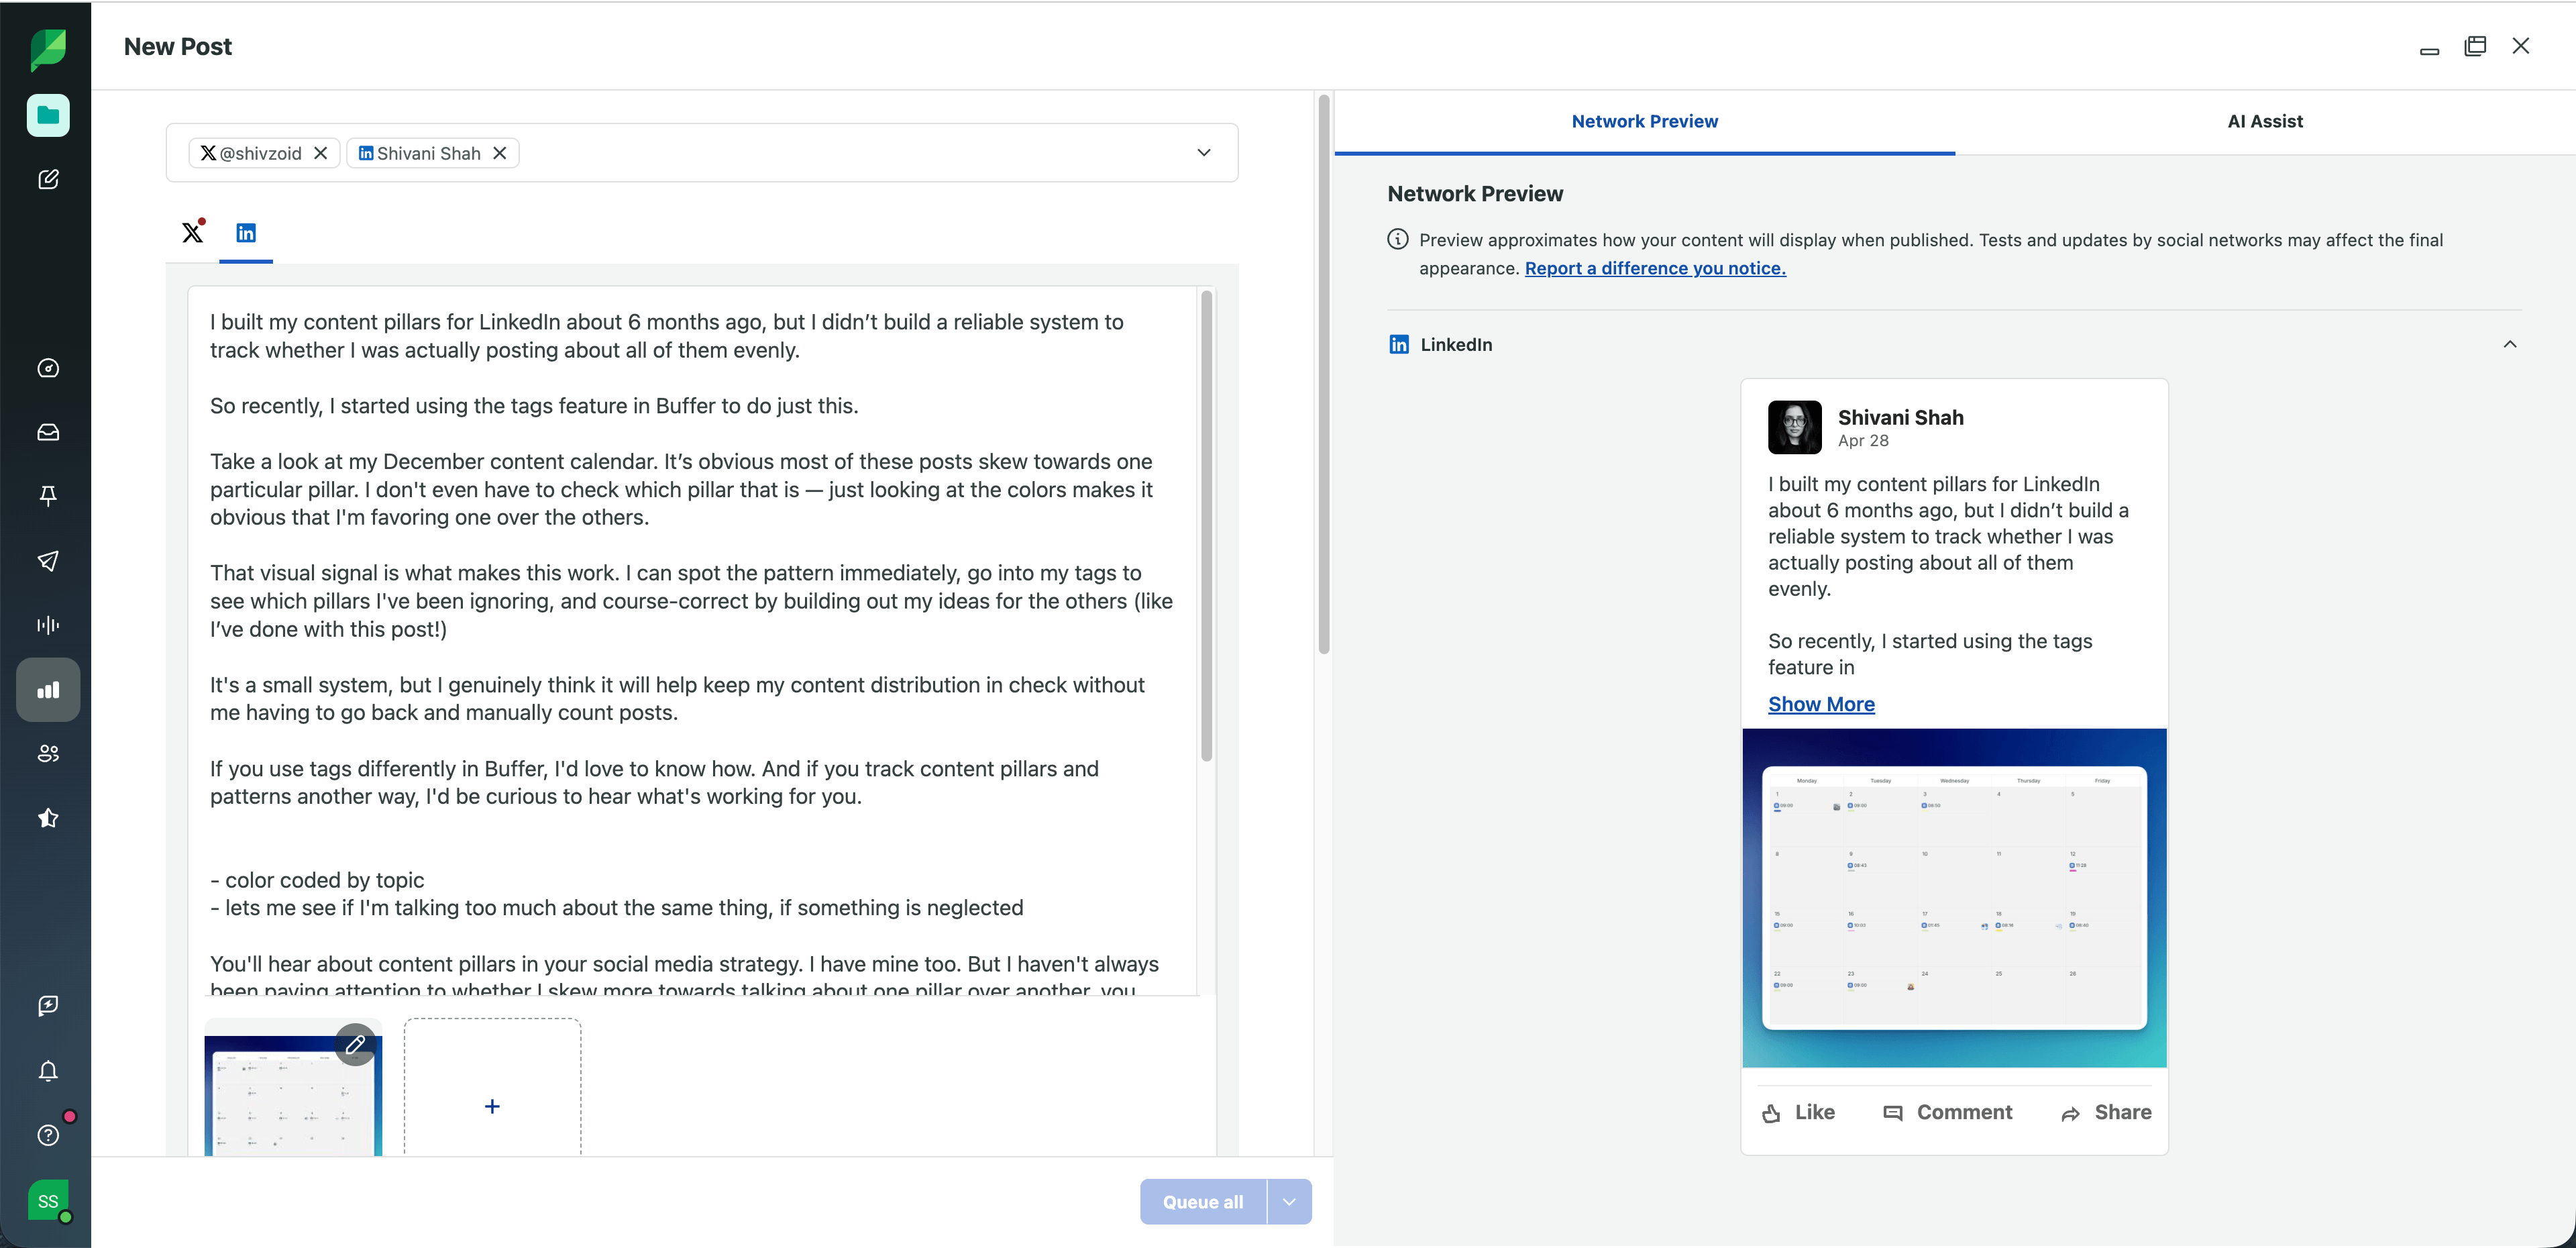Open the people icon in sidebar
The image size is (2576, 1248).
48,754
